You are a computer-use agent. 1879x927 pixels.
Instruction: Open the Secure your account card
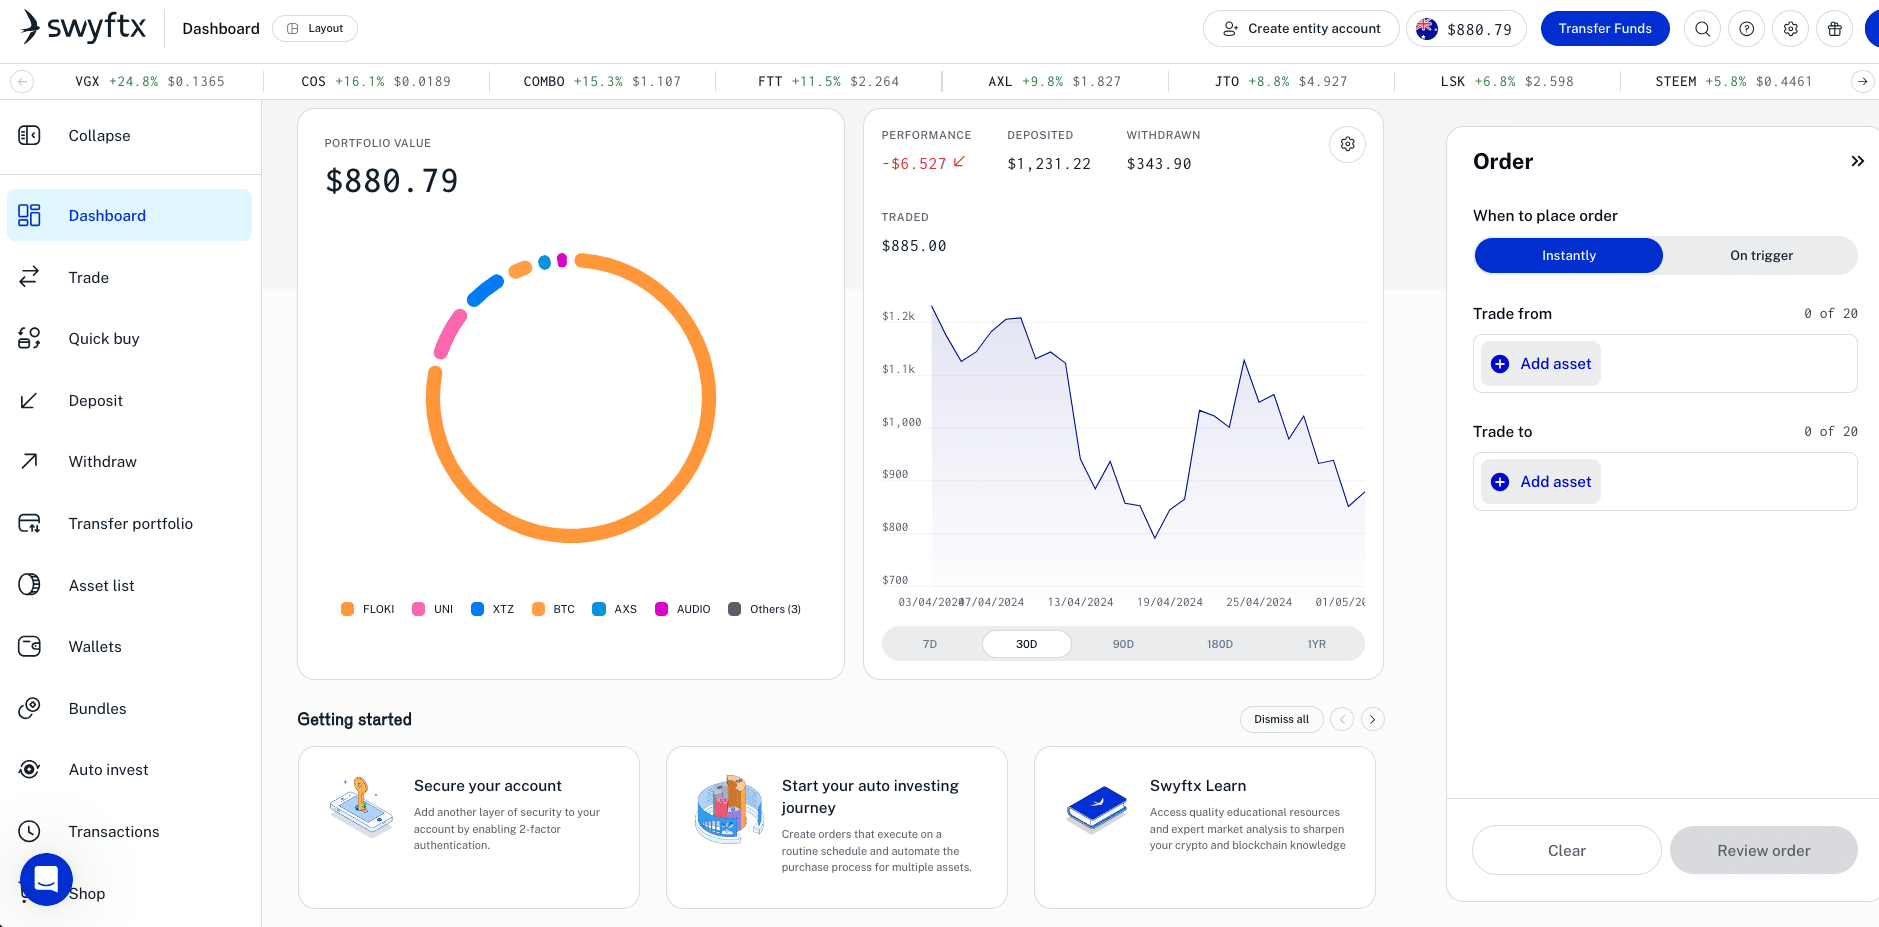click(x=469, y=827)
